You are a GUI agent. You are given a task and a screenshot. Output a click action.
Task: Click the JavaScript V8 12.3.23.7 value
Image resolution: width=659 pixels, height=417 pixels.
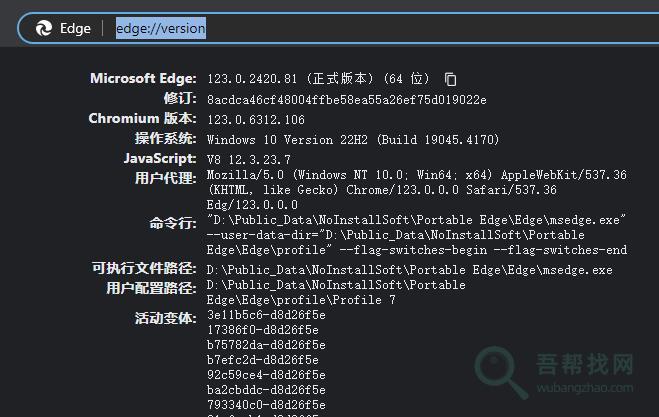(249, 159)
